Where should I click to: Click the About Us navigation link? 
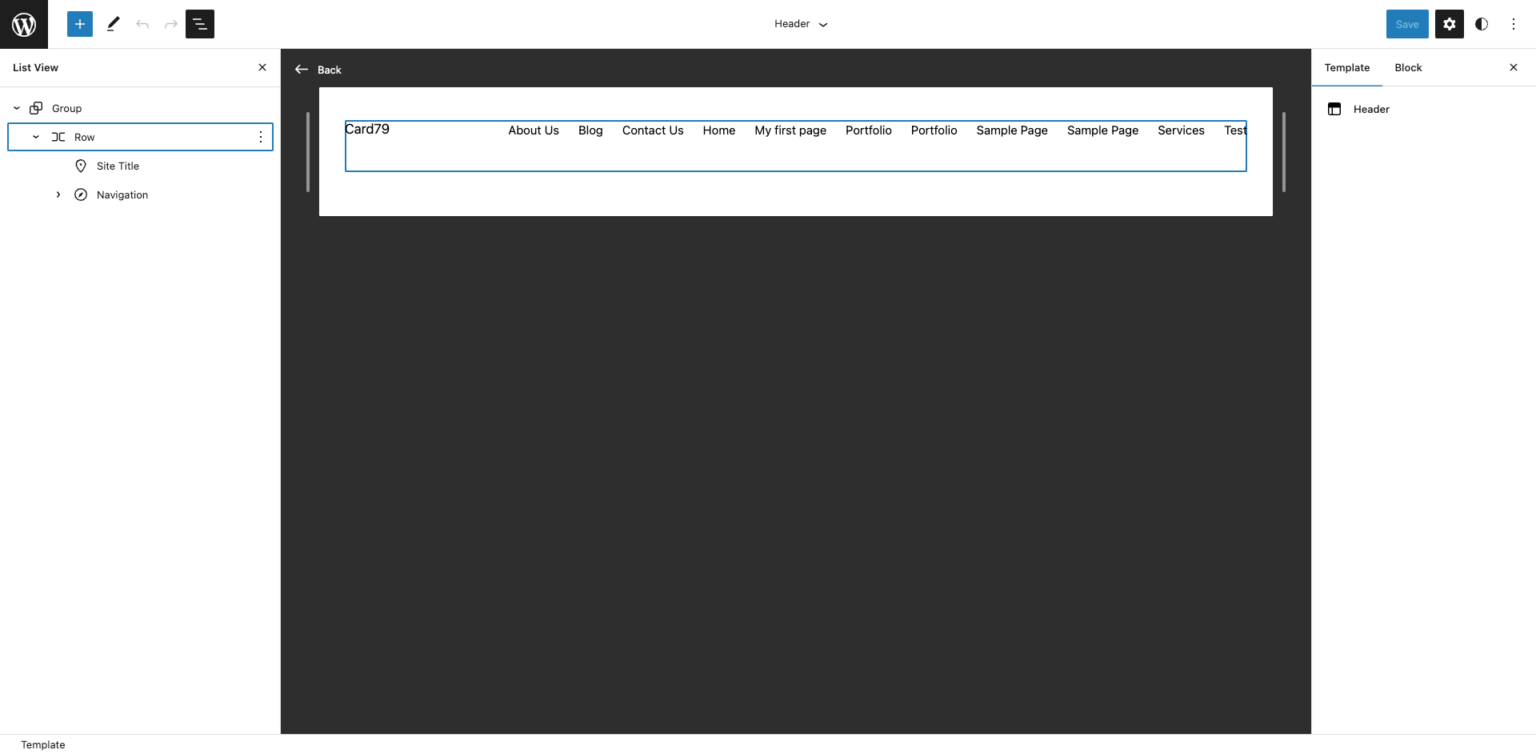[533, 130]
